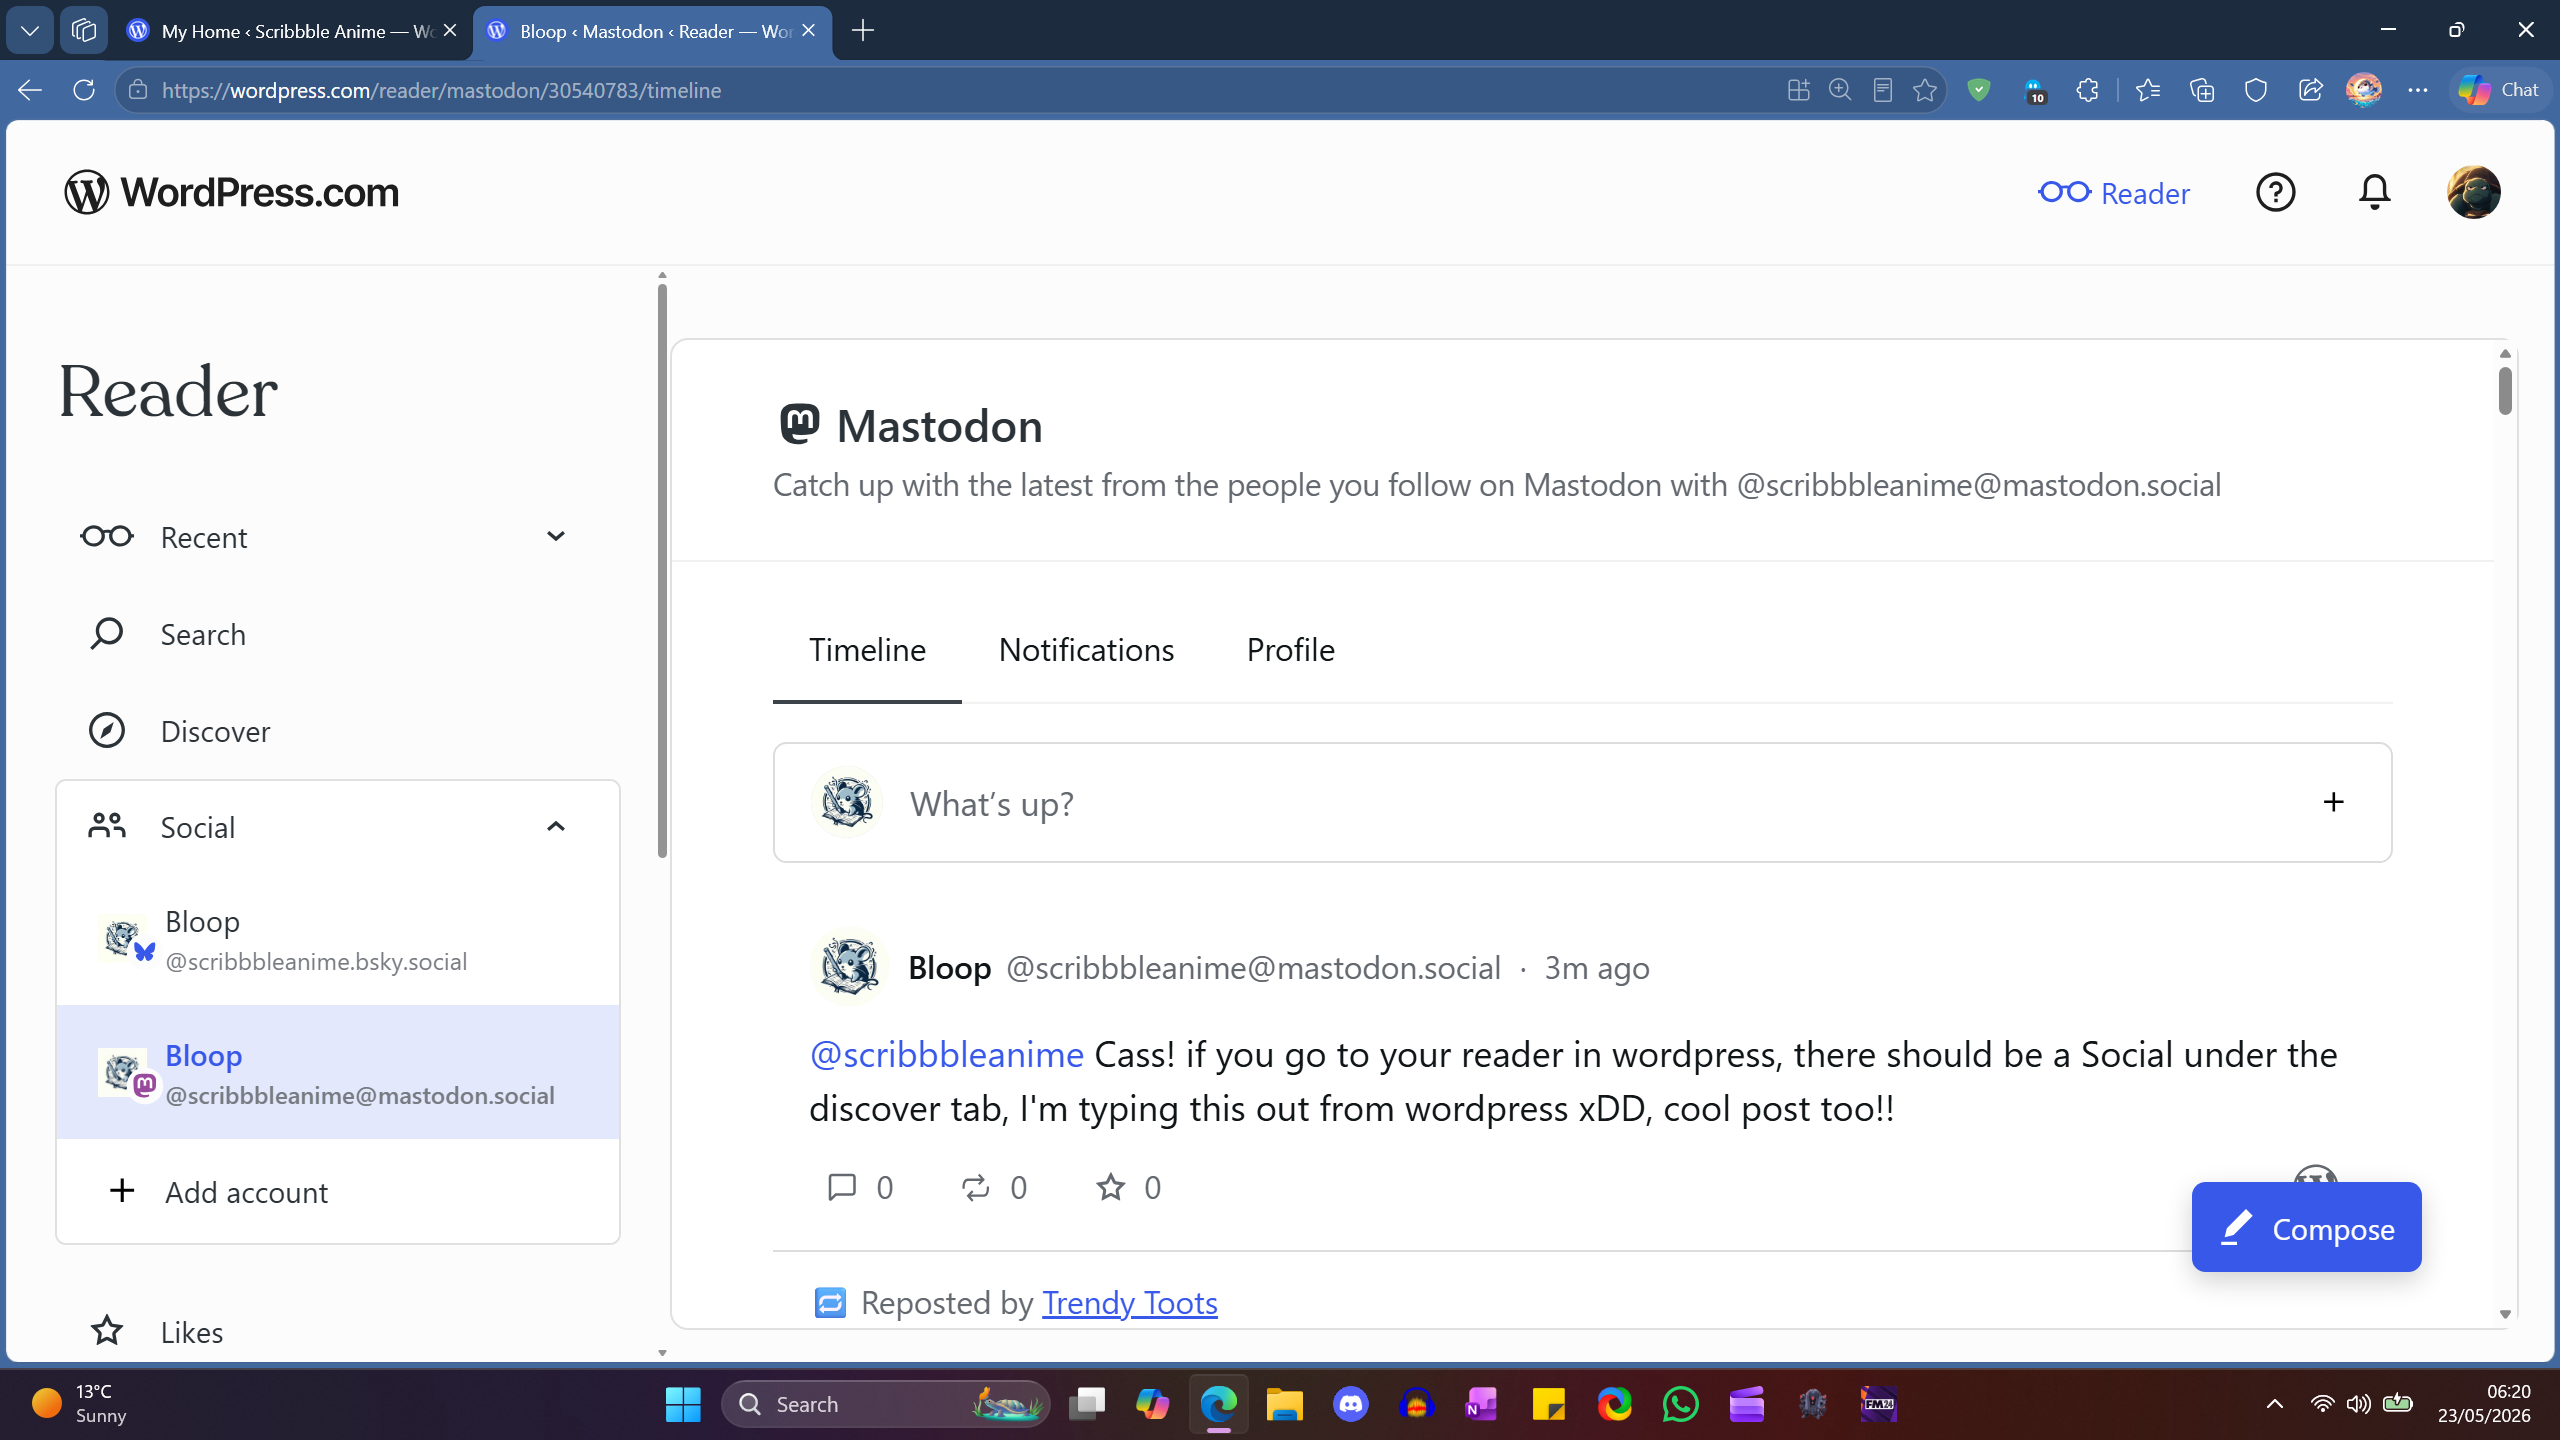The width and height of the screenshot is (2560, 1440).
Task: Focus the What's up? post field
Action: (x=1582, y=802)
